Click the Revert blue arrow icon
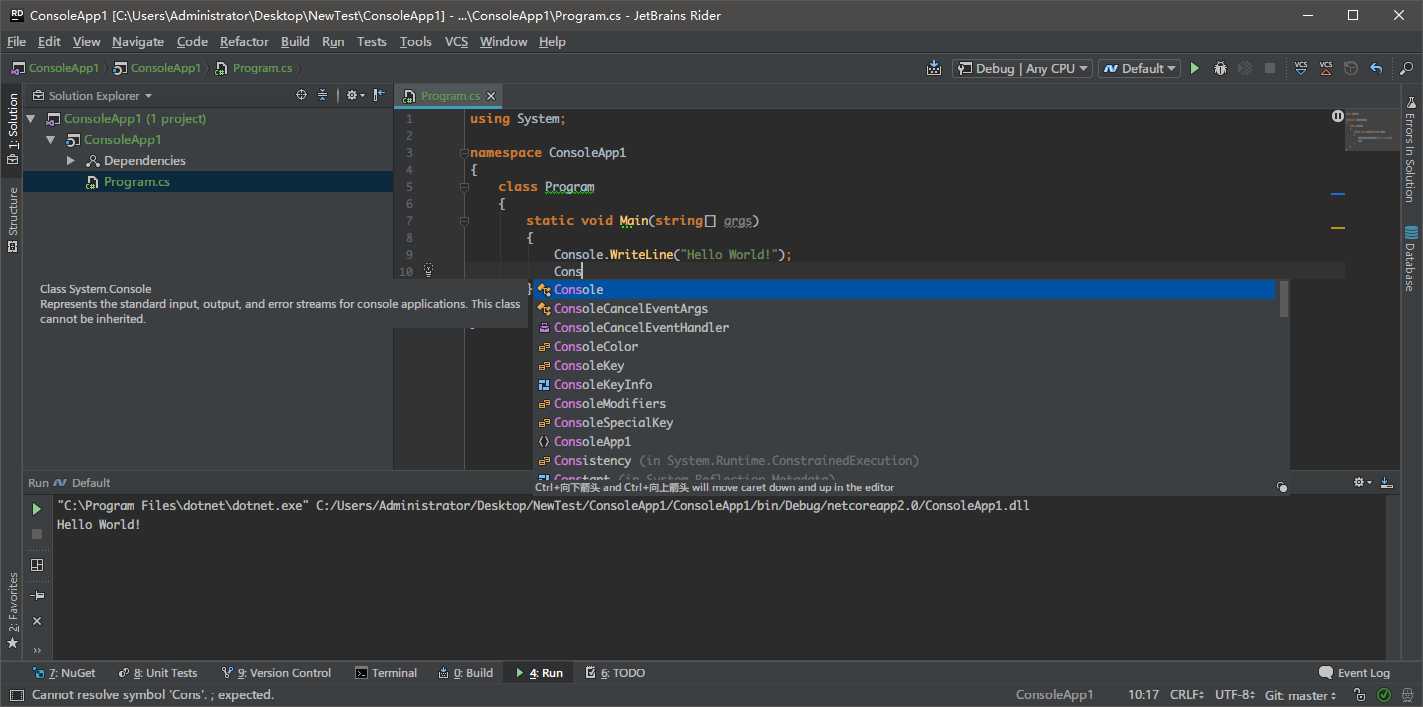Screen dimensions: 1423x707 point(1376,68)
